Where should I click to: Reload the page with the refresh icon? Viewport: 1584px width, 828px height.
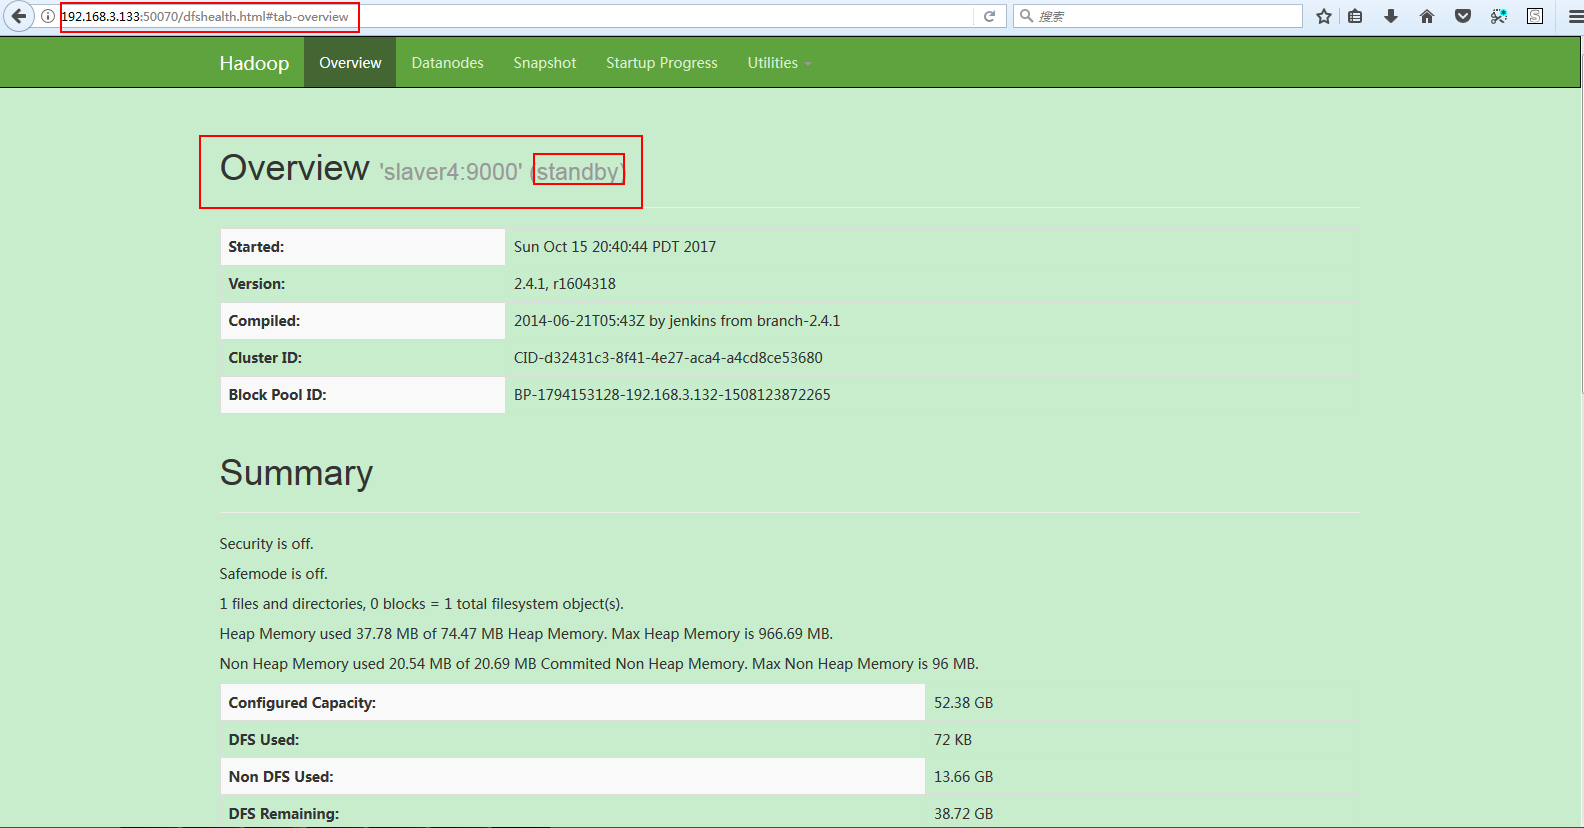point(989,16)
